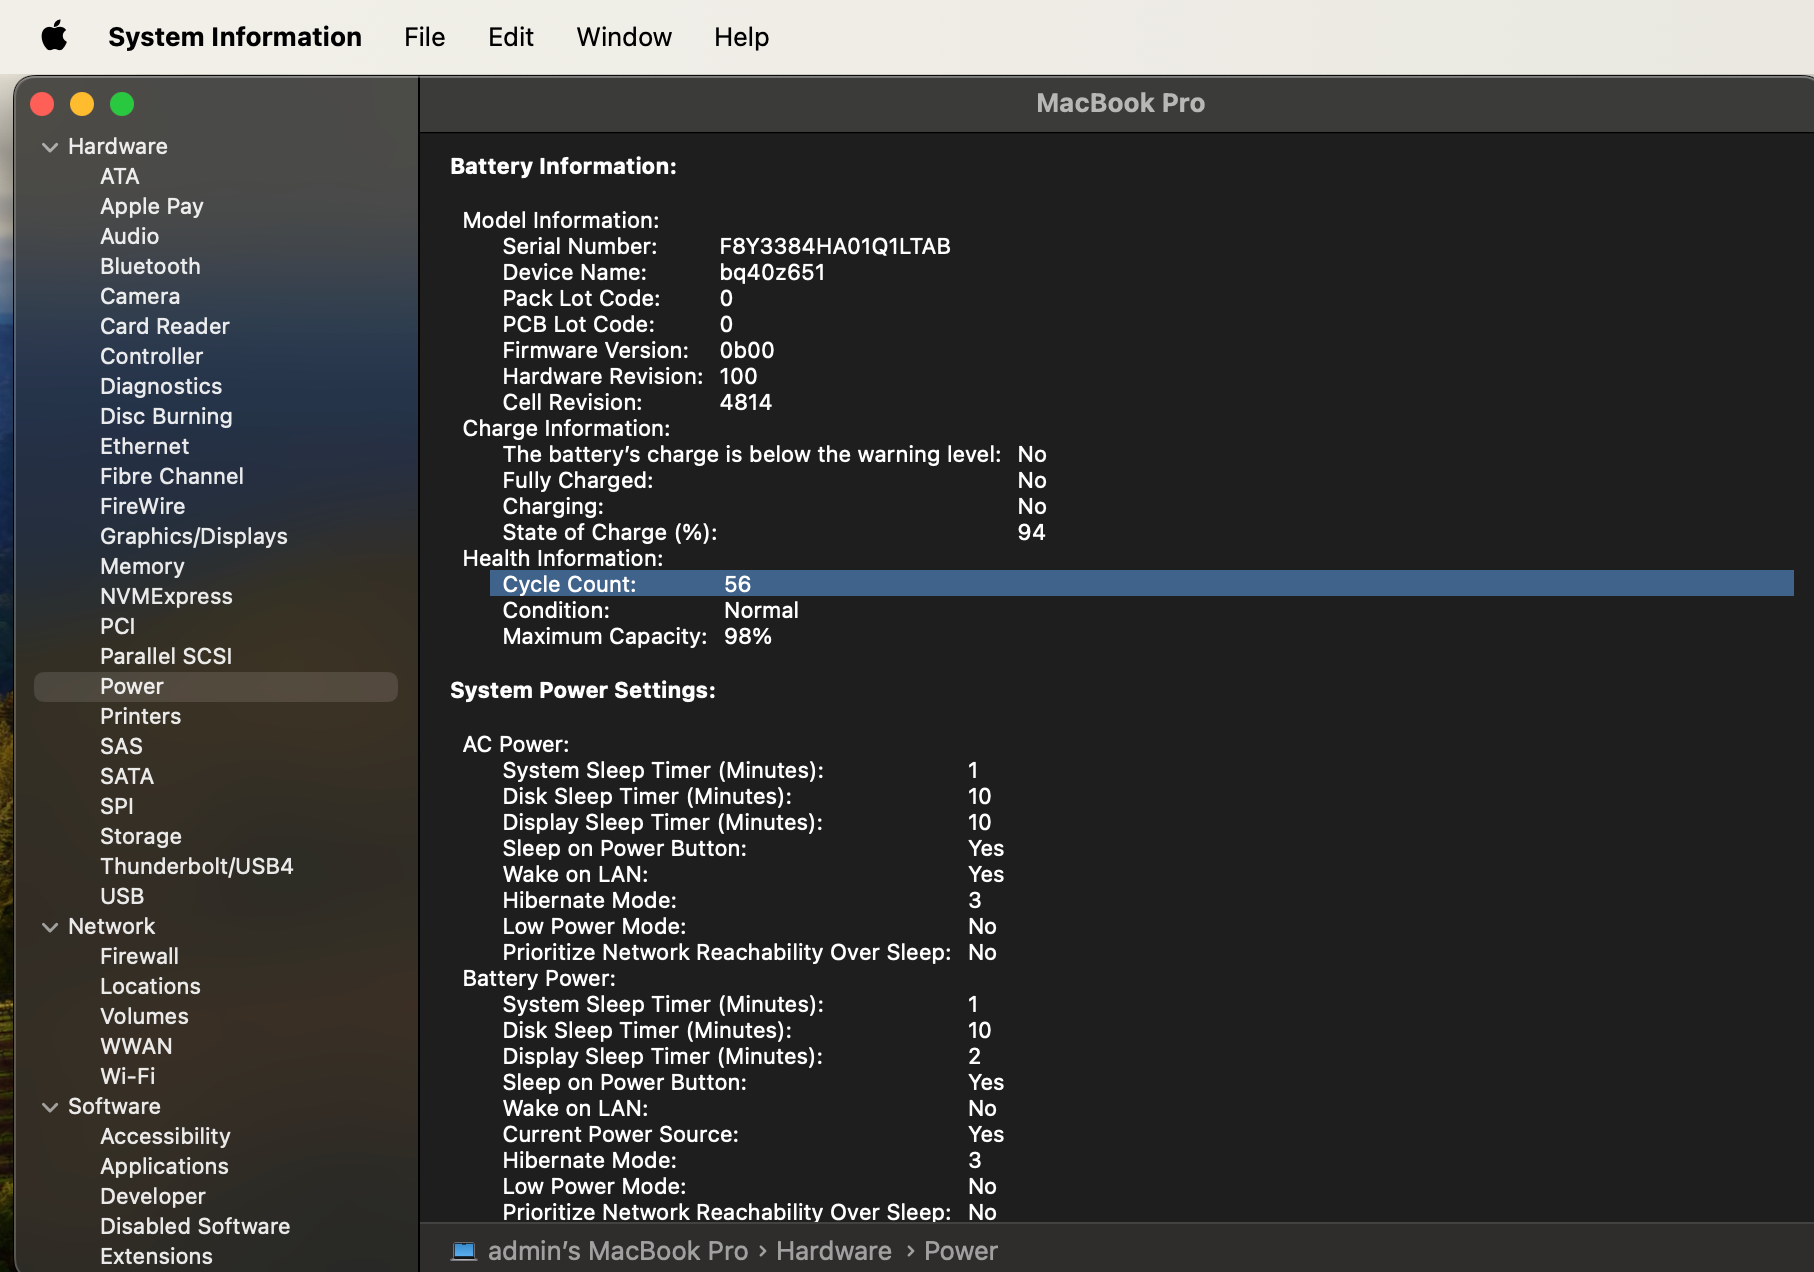This screenshot has width=1814, height=1272.
Task: Show Thunderbolt/USB4 hardware details
Action: (196, 866)
